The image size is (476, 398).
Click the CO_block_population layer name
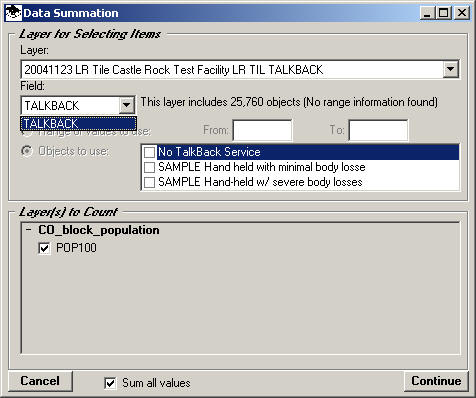coord(99,230)
